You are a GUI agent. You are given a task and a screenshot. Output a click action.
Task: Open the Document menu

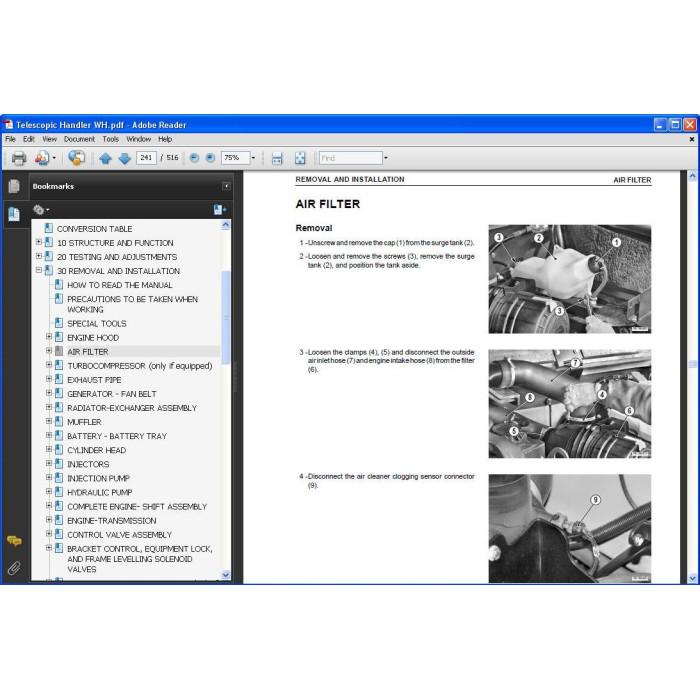tap(79, 139)
